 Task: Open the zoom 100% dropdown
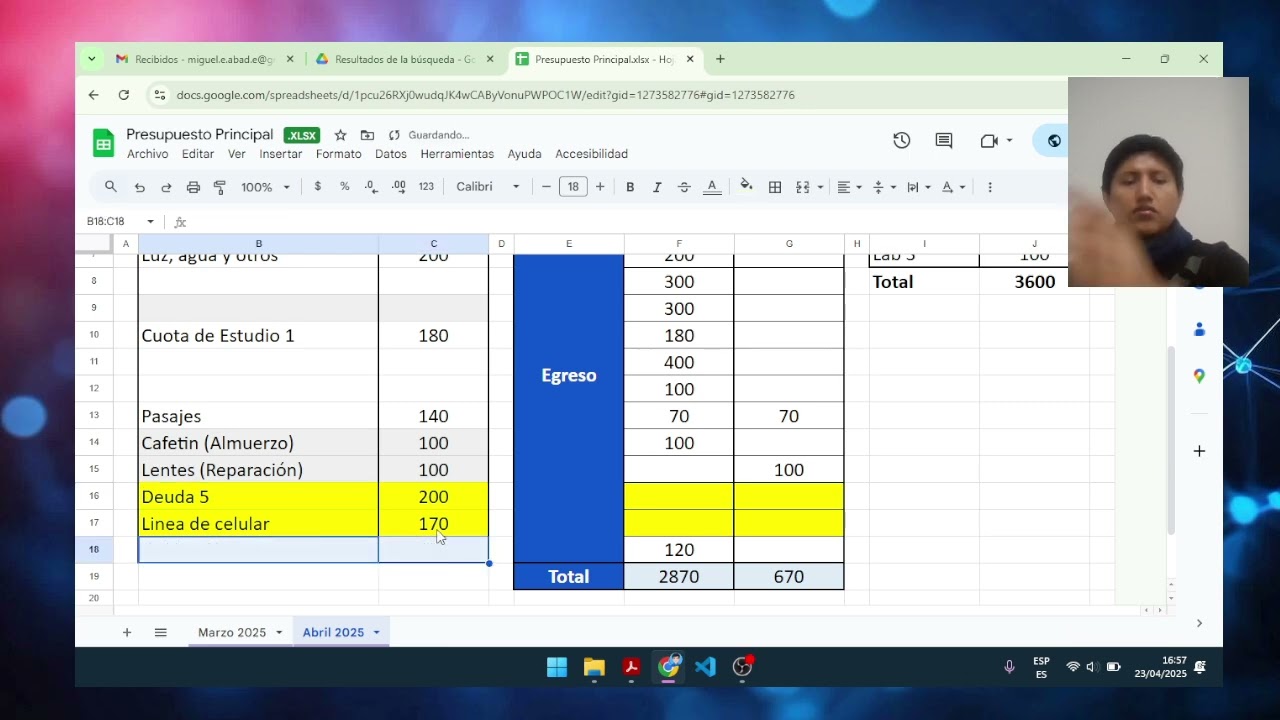(265, 187)
